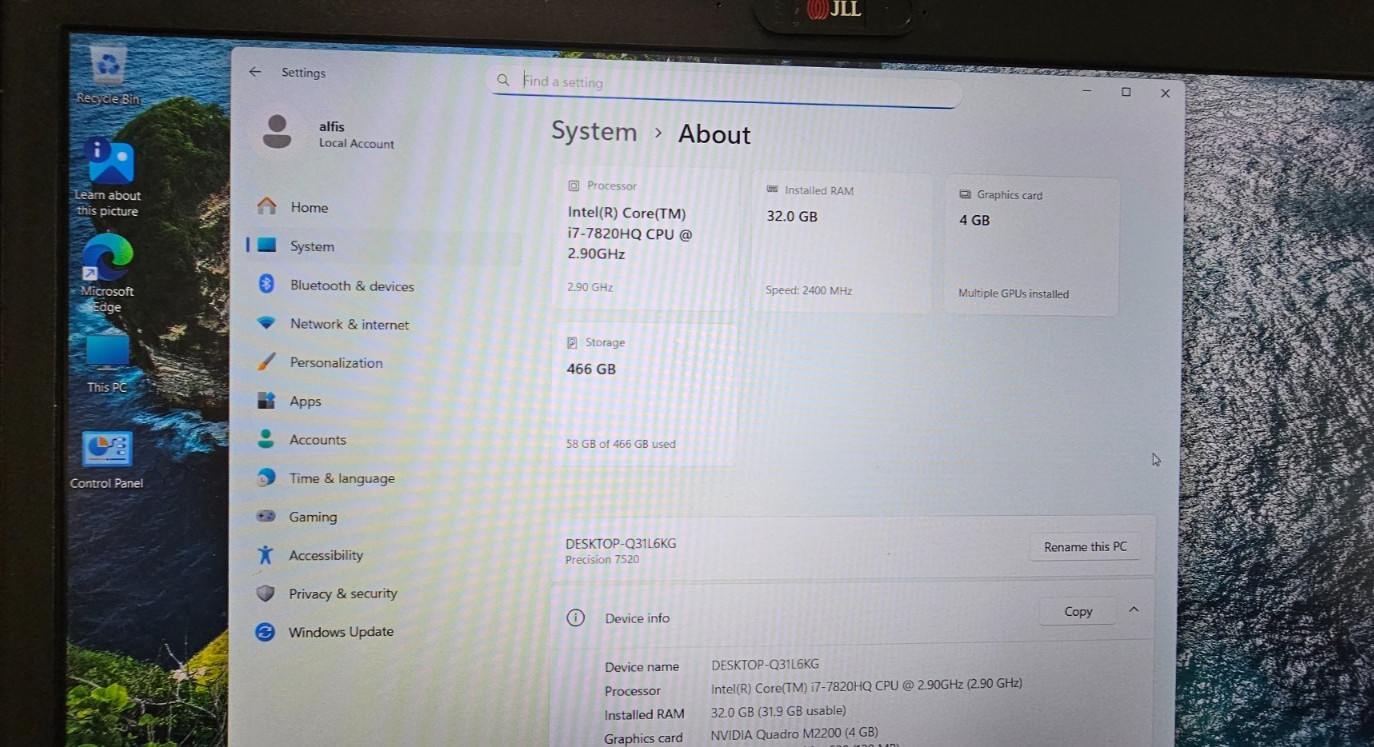Click 58 GB of 466 GB used
1374x747 pixels.
[x=621, y=444]
